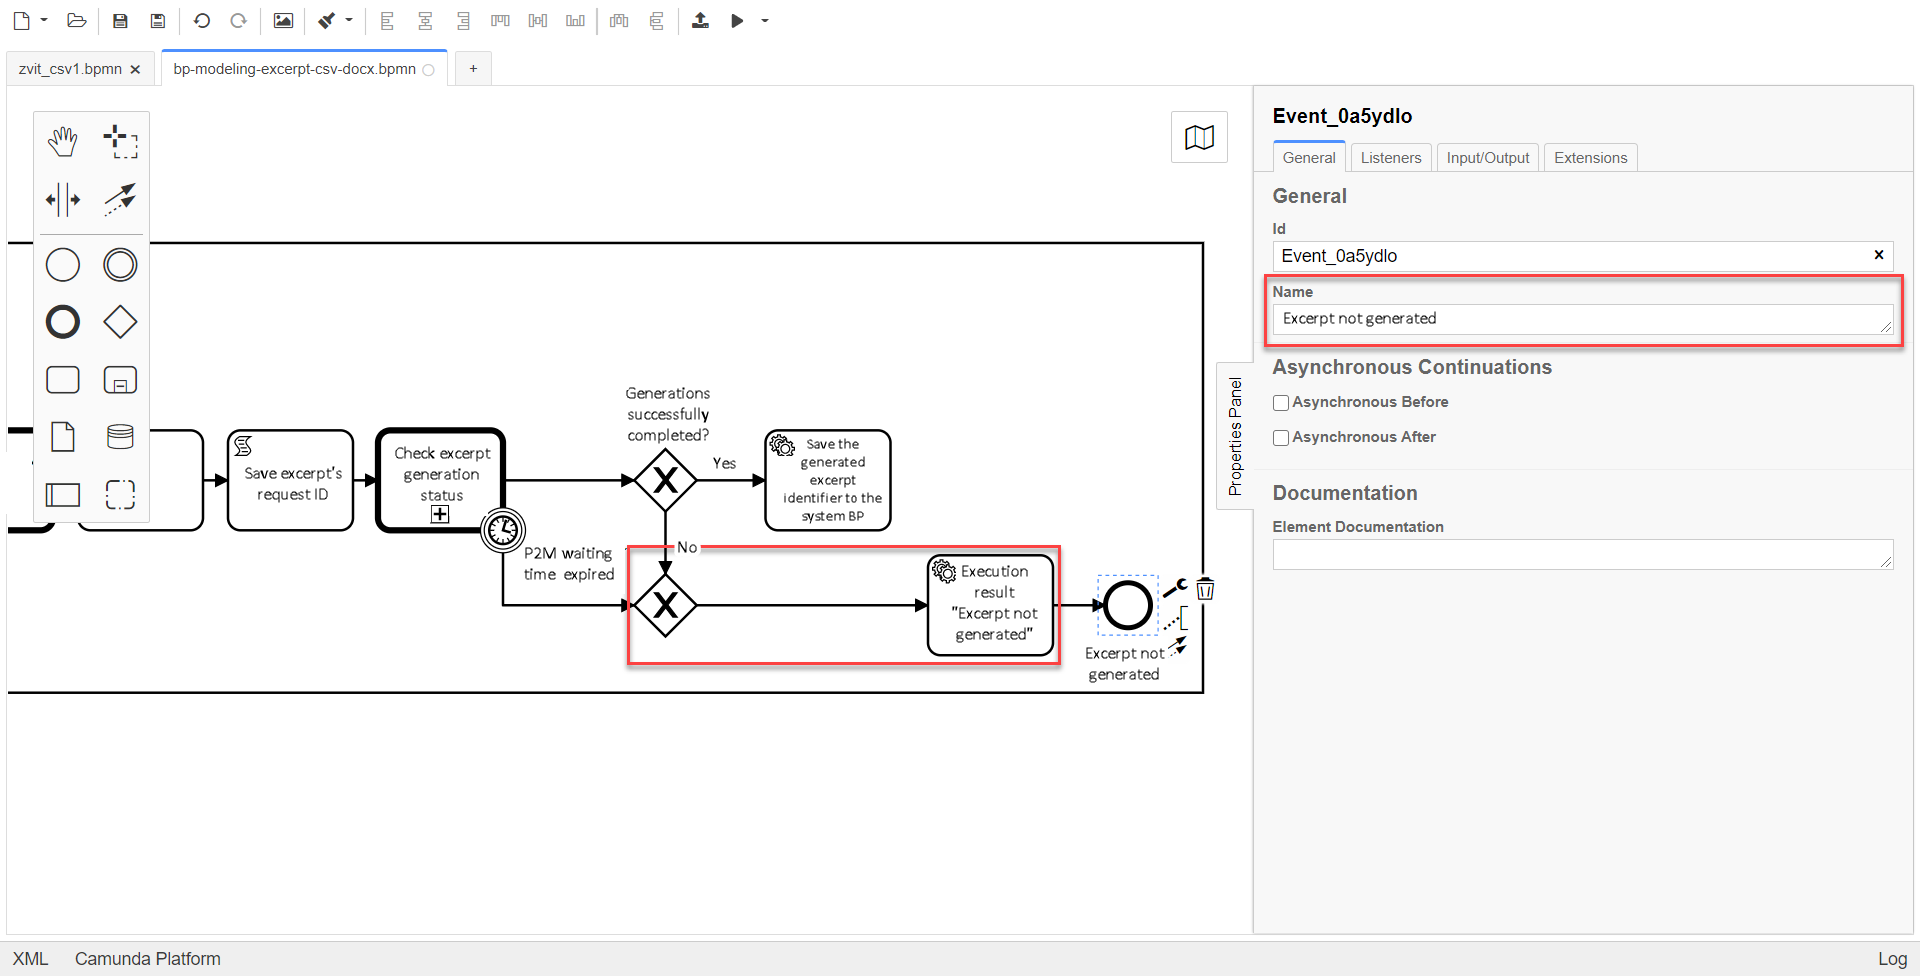Distribute elements horizontally

coord(619,21)
